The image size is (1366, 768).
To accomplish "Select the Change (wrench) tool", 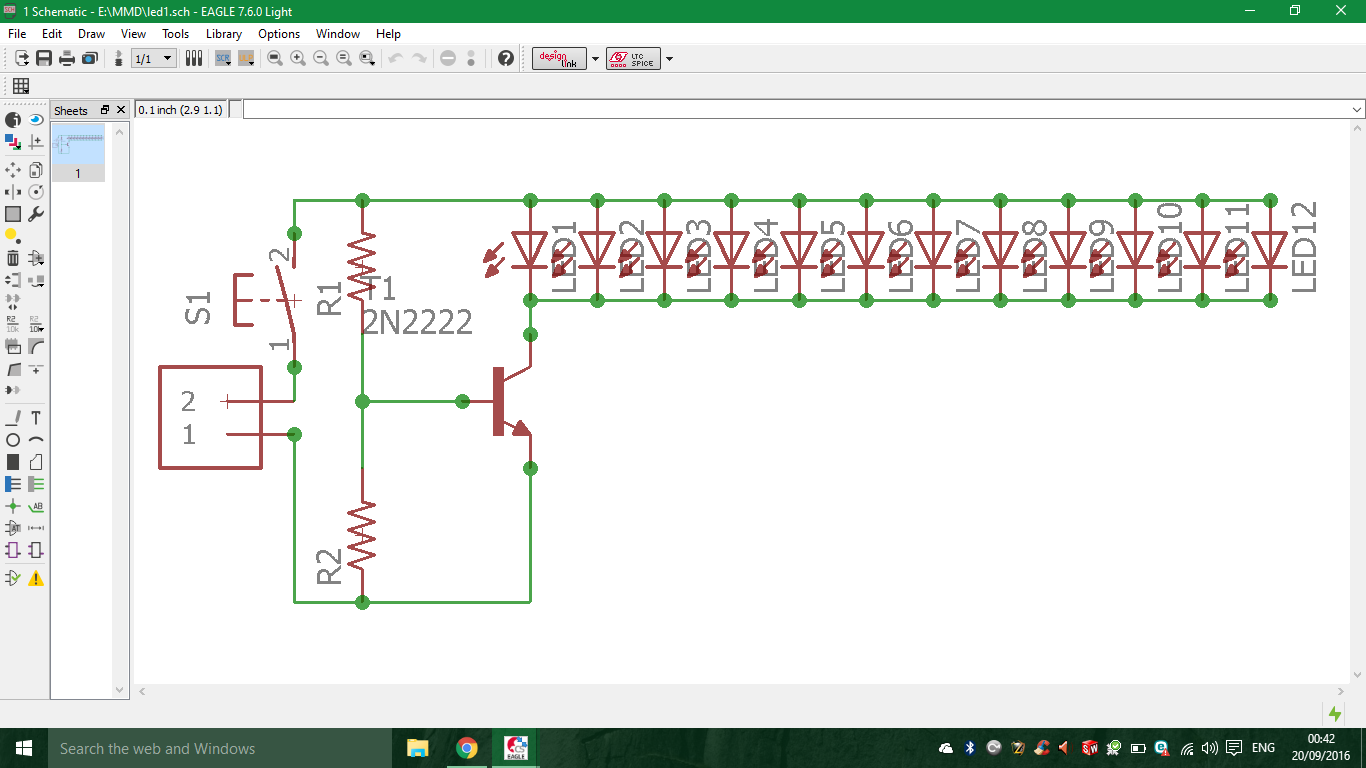I will pyautogui.click(x=36, y=214).
